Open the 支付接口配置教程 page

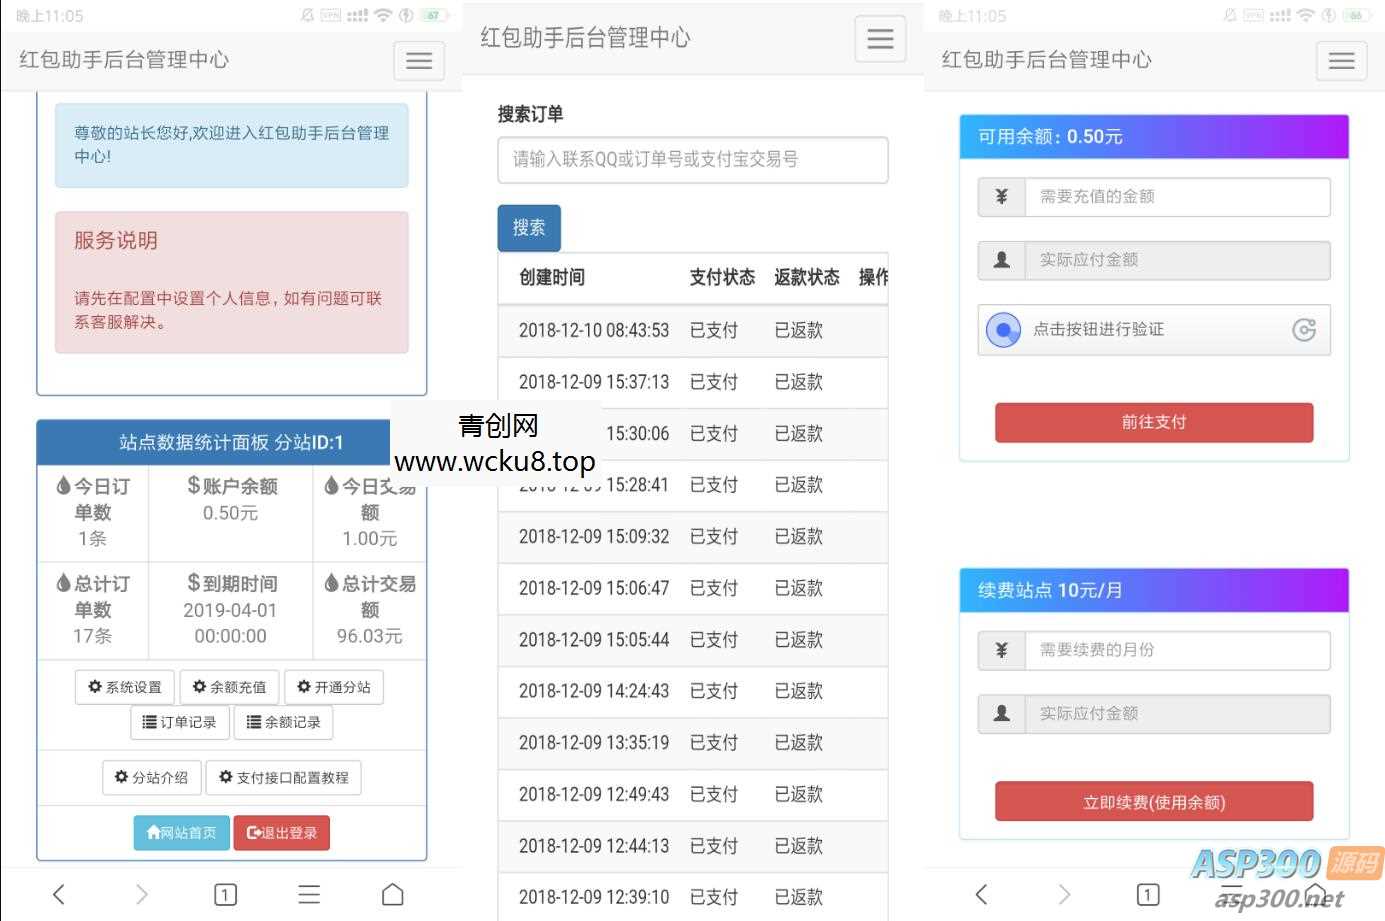point(284,777)
